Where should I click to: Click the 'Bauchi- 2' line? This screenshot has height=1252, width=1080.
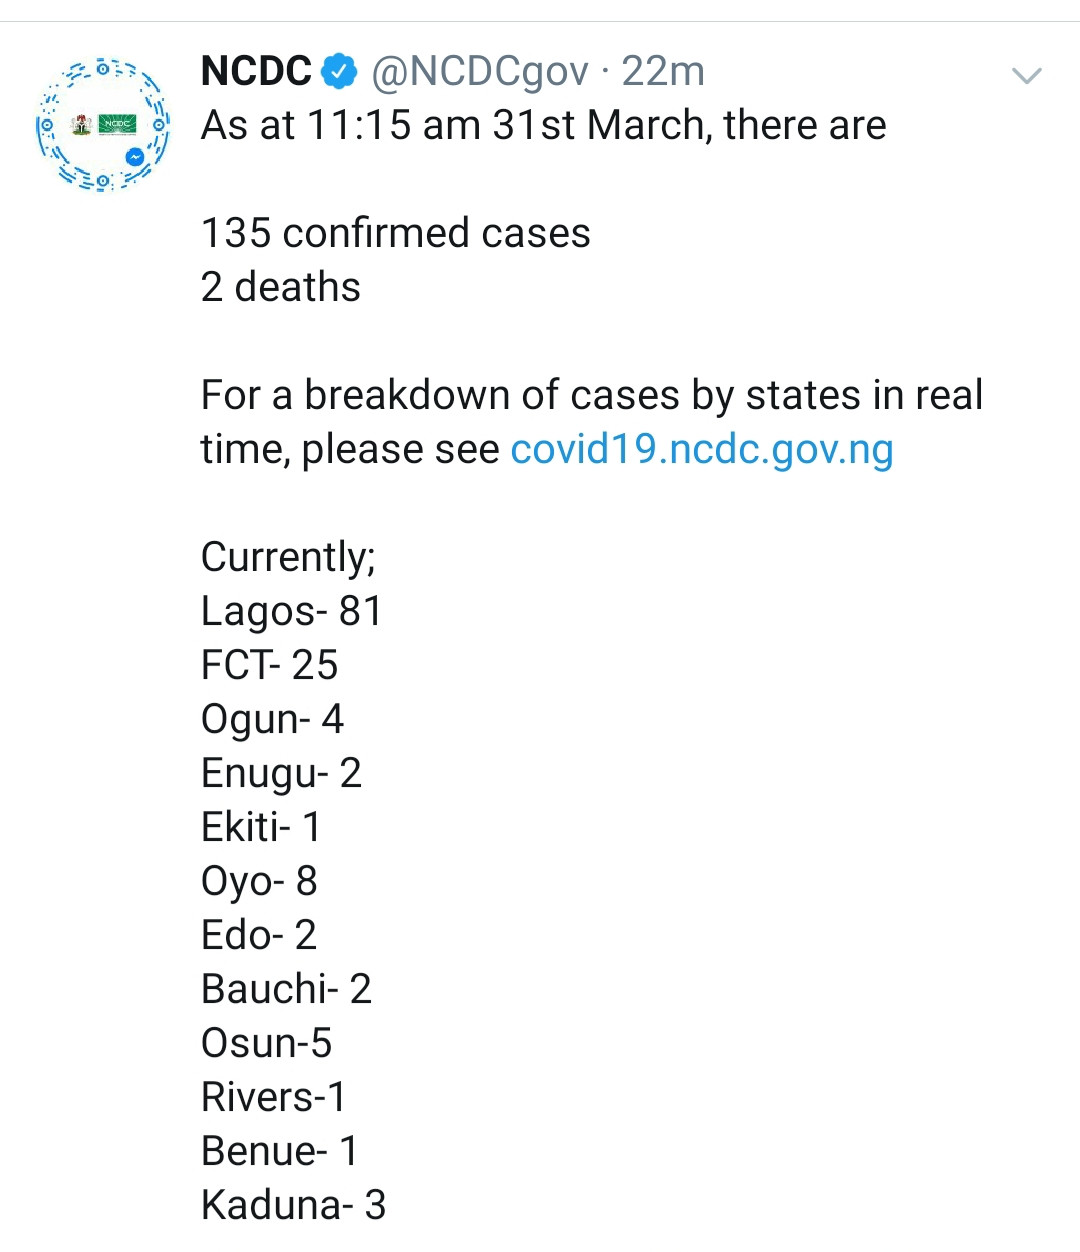coord(287,989)
